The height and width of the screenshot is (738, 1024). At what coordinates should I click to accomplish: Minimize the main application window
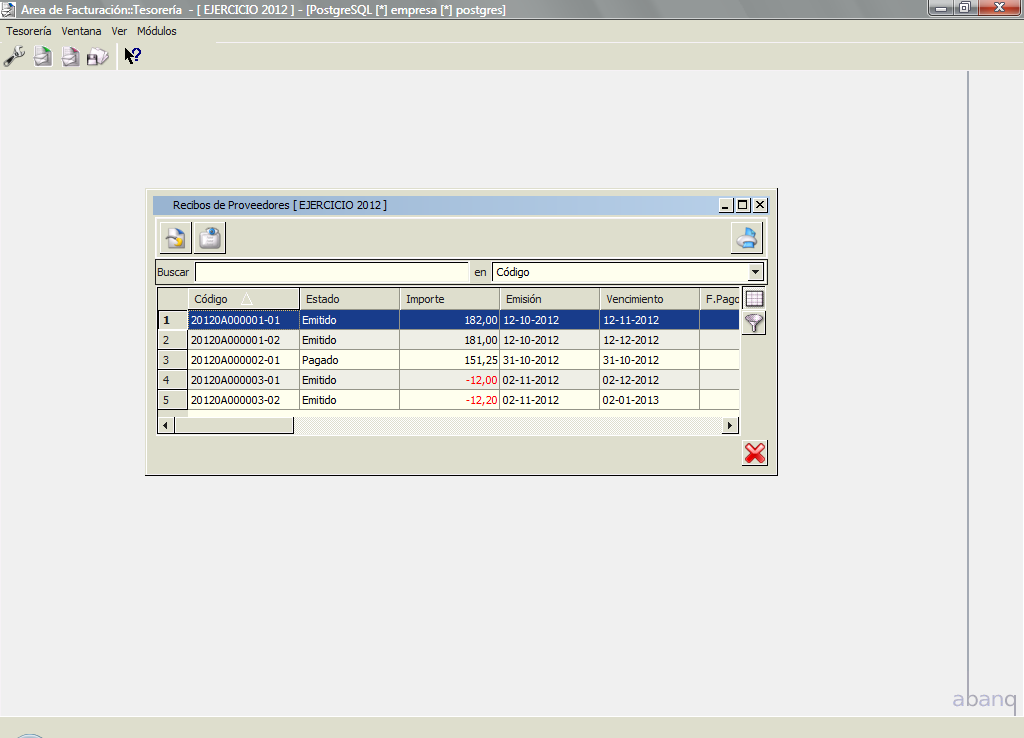point(941,8)
